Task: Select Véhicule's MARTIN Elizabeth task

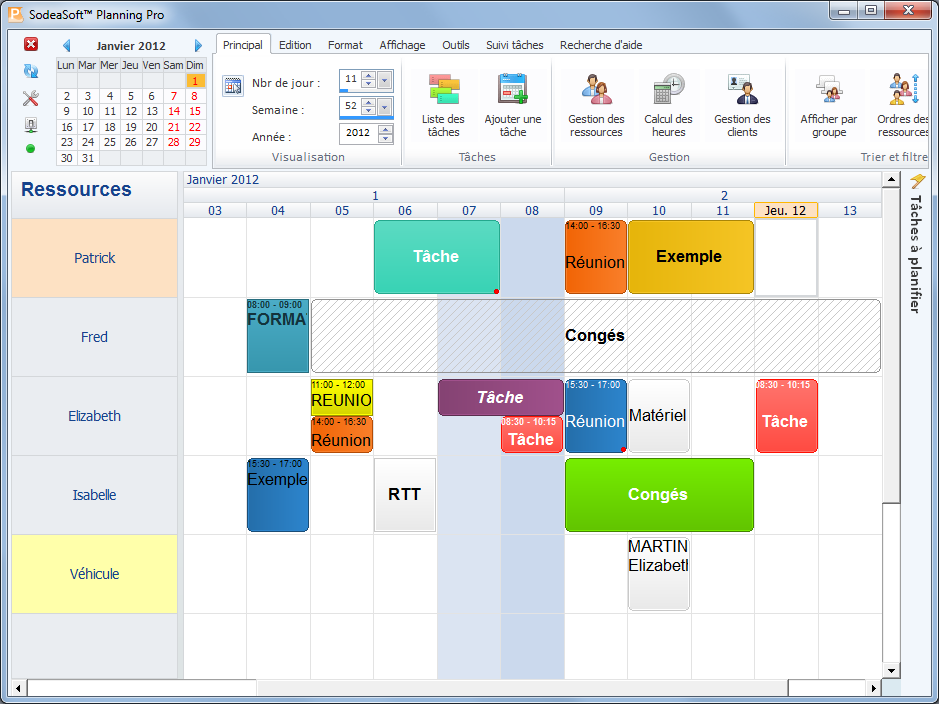Action: tap(659, 574)
